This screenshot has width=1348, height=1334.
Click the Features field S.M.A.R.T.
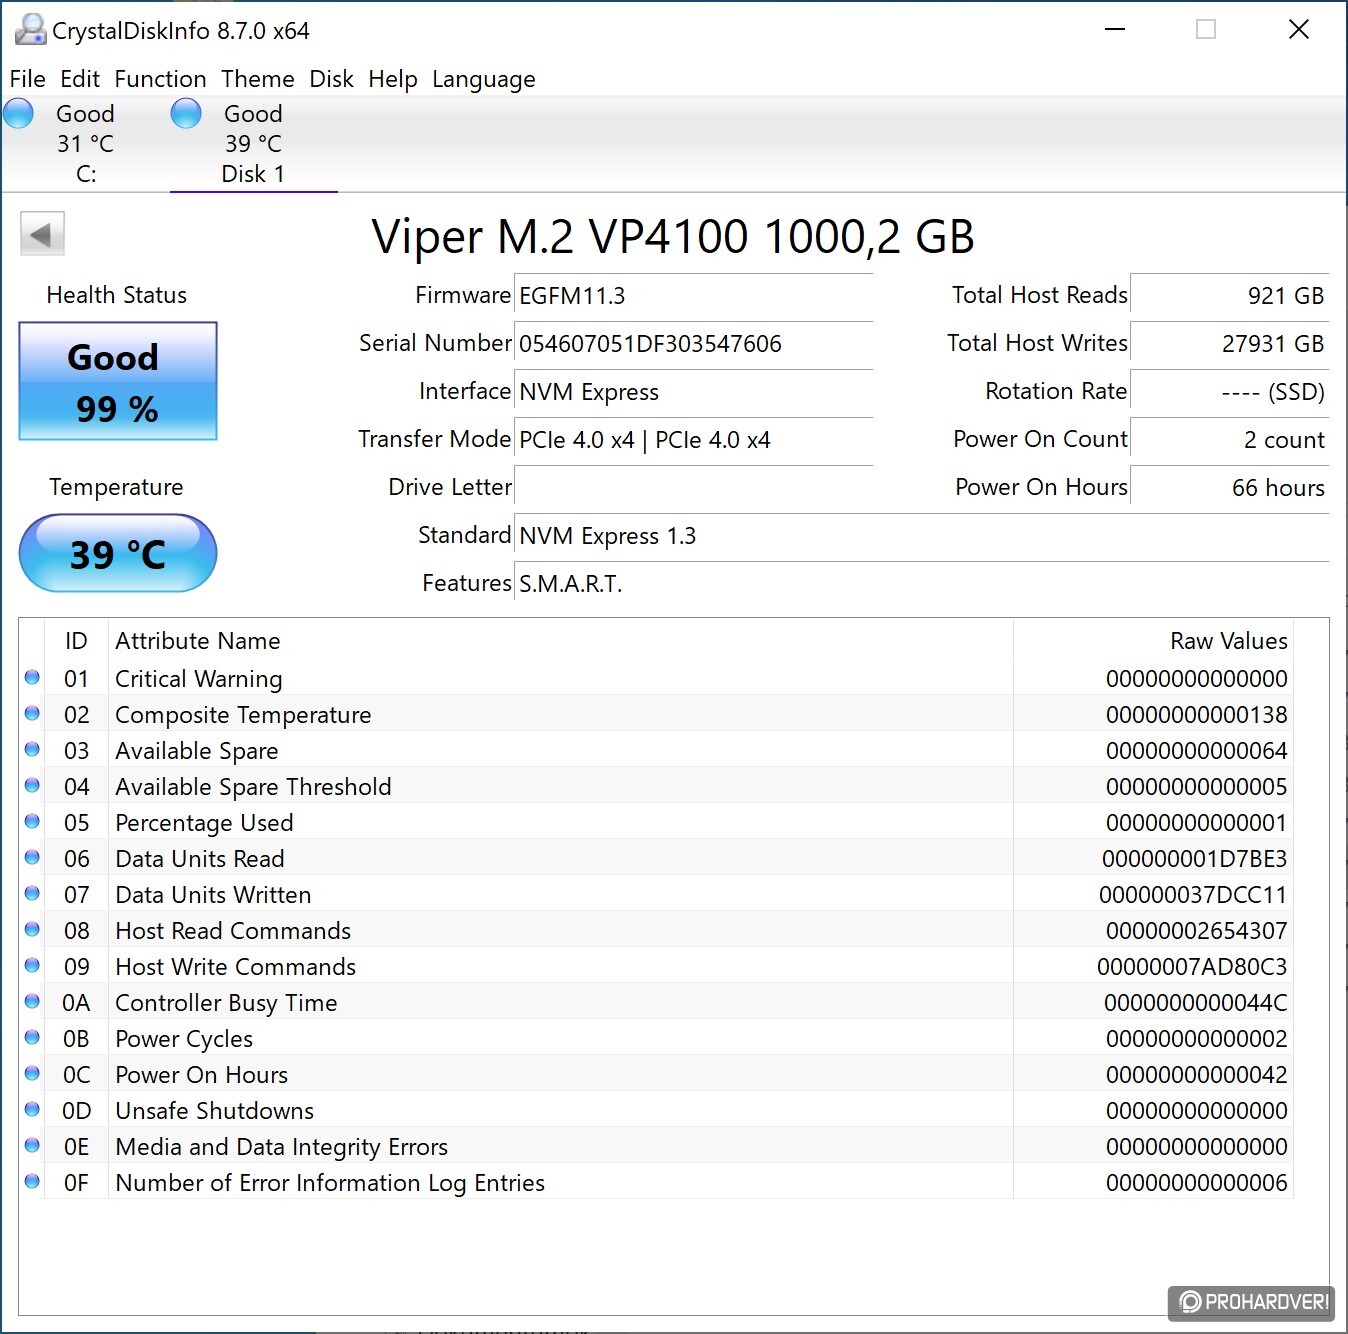[x=922, y=584]
